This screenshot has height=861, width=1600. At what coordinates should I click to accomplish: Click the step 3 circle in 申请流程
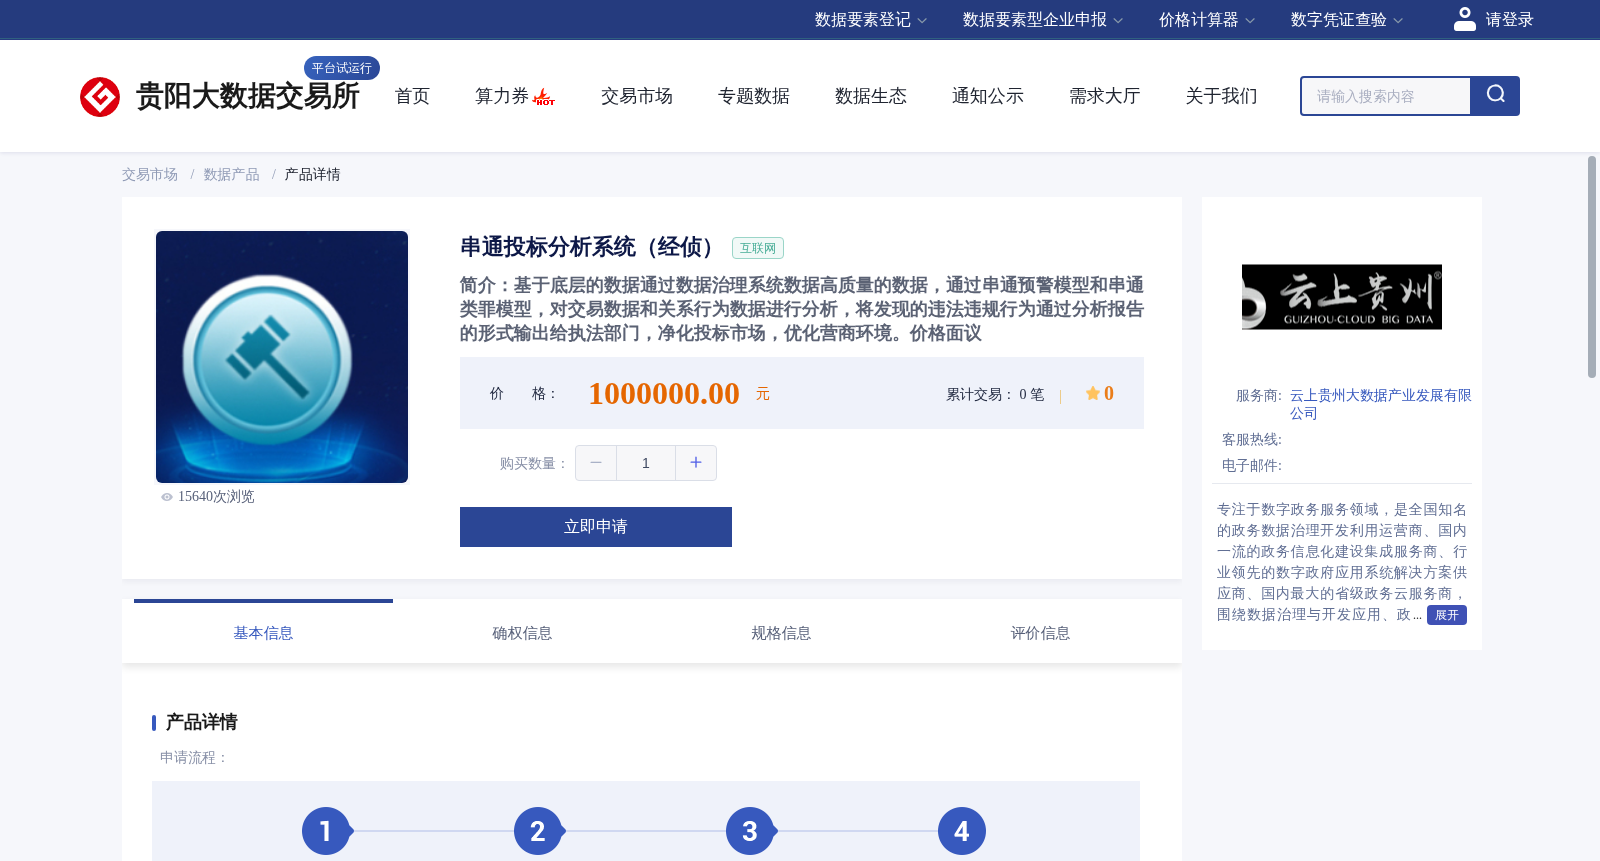click(750, 831)
